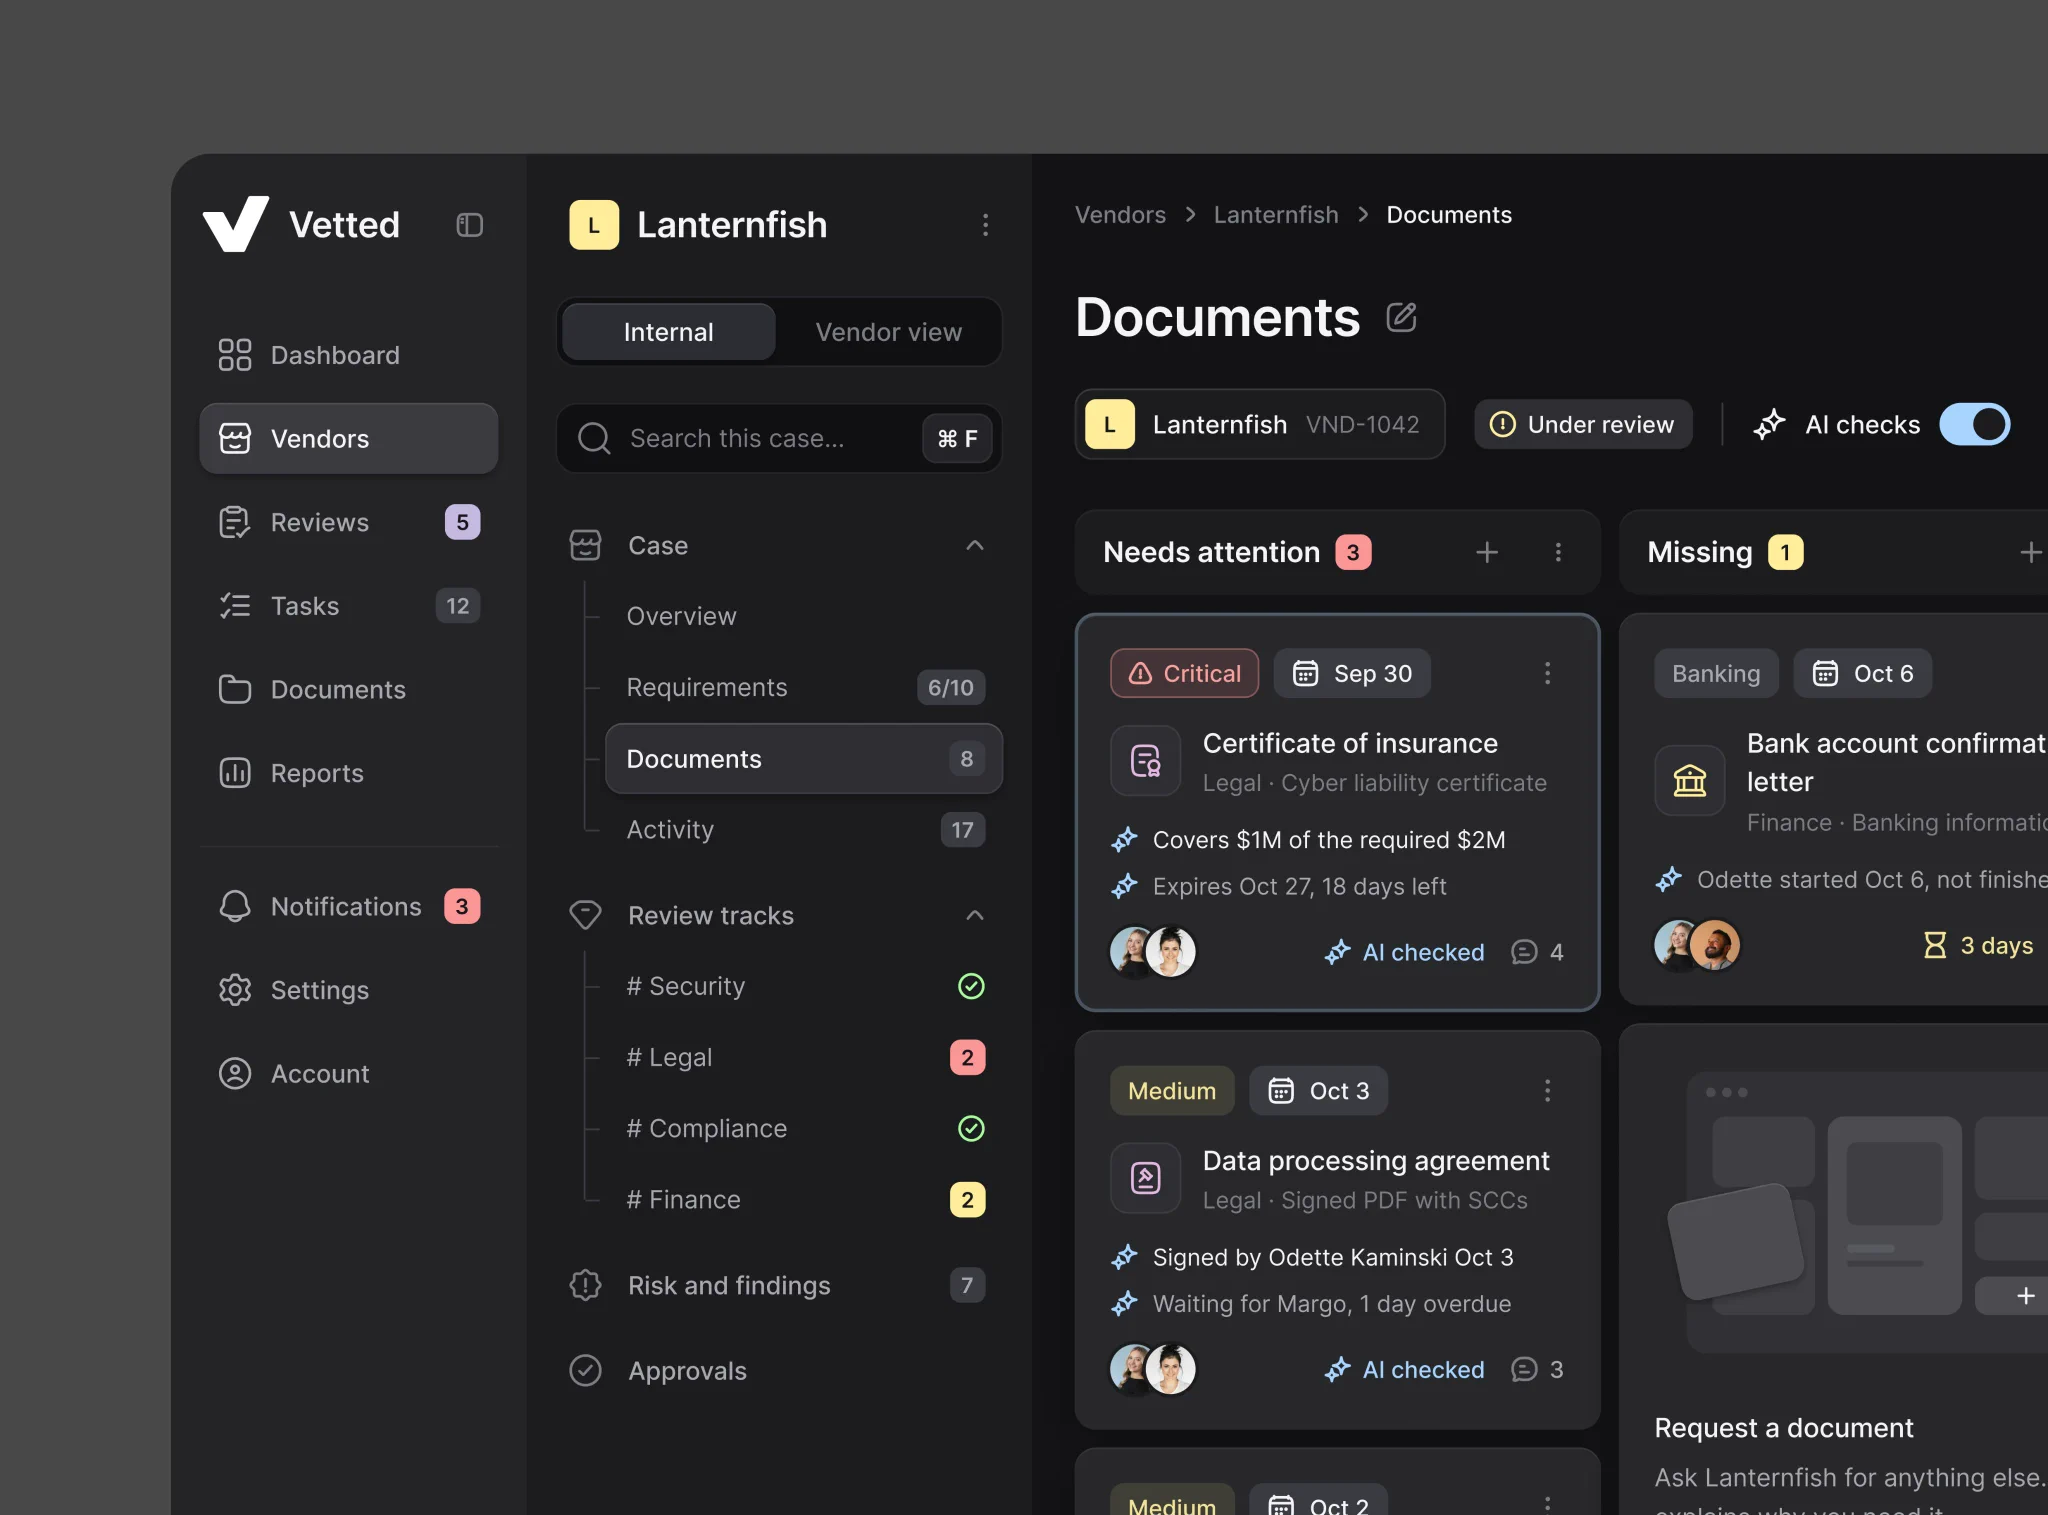Open the # Security review track
The image size is (2048, 1515).
pyautogui.click(x=804, y=986)
